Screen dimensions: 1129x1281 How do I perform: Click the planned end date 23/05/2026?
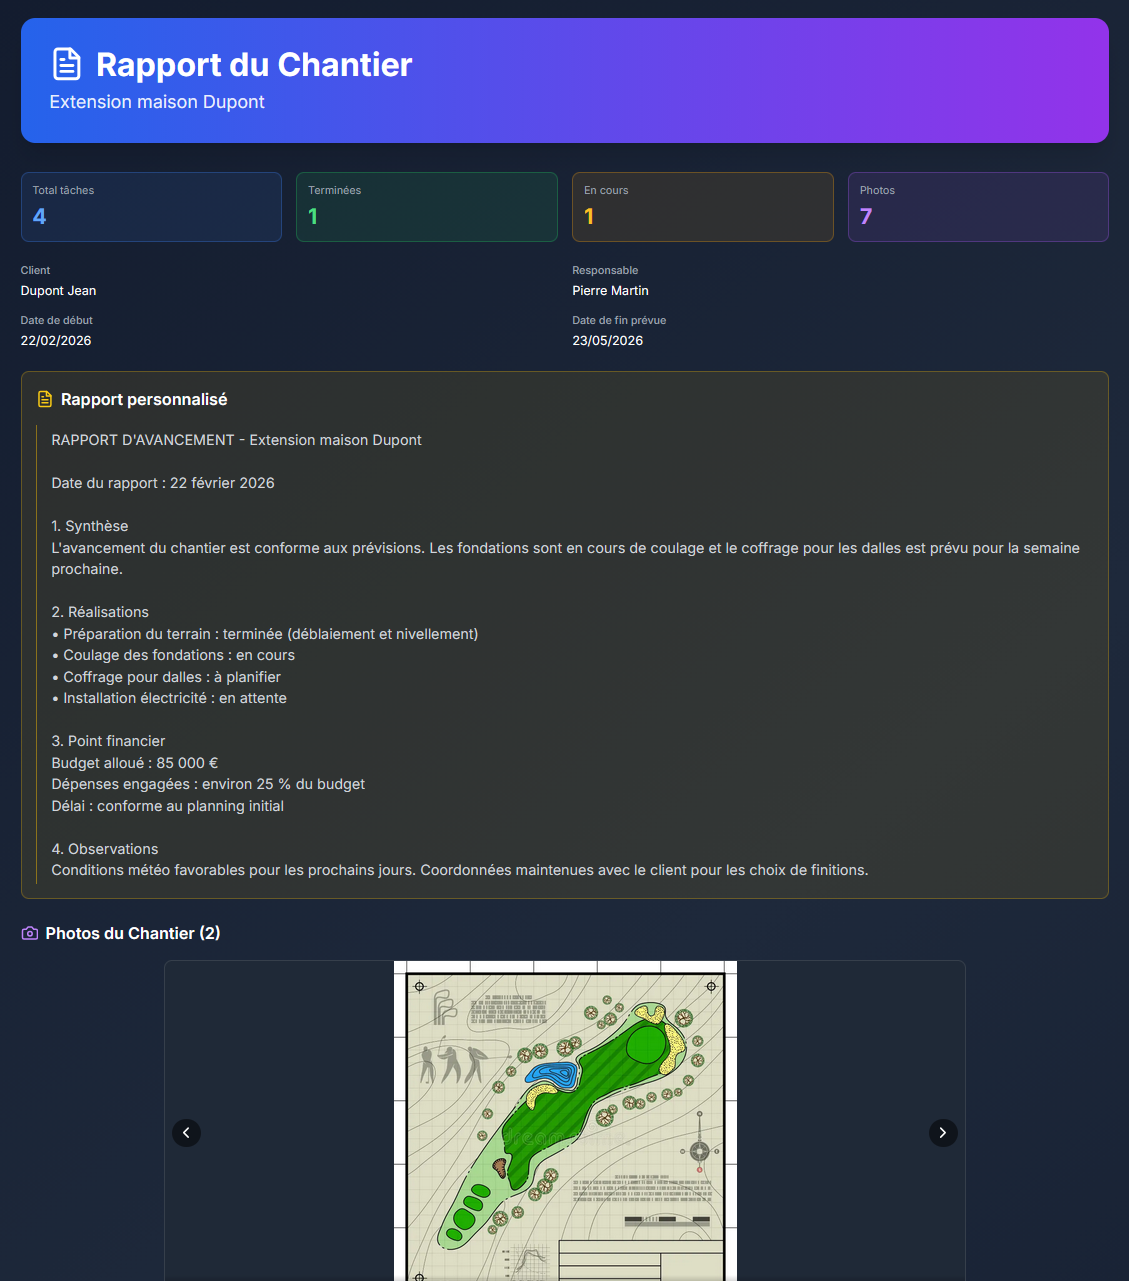pyautogui.click(x=607, y=341)
